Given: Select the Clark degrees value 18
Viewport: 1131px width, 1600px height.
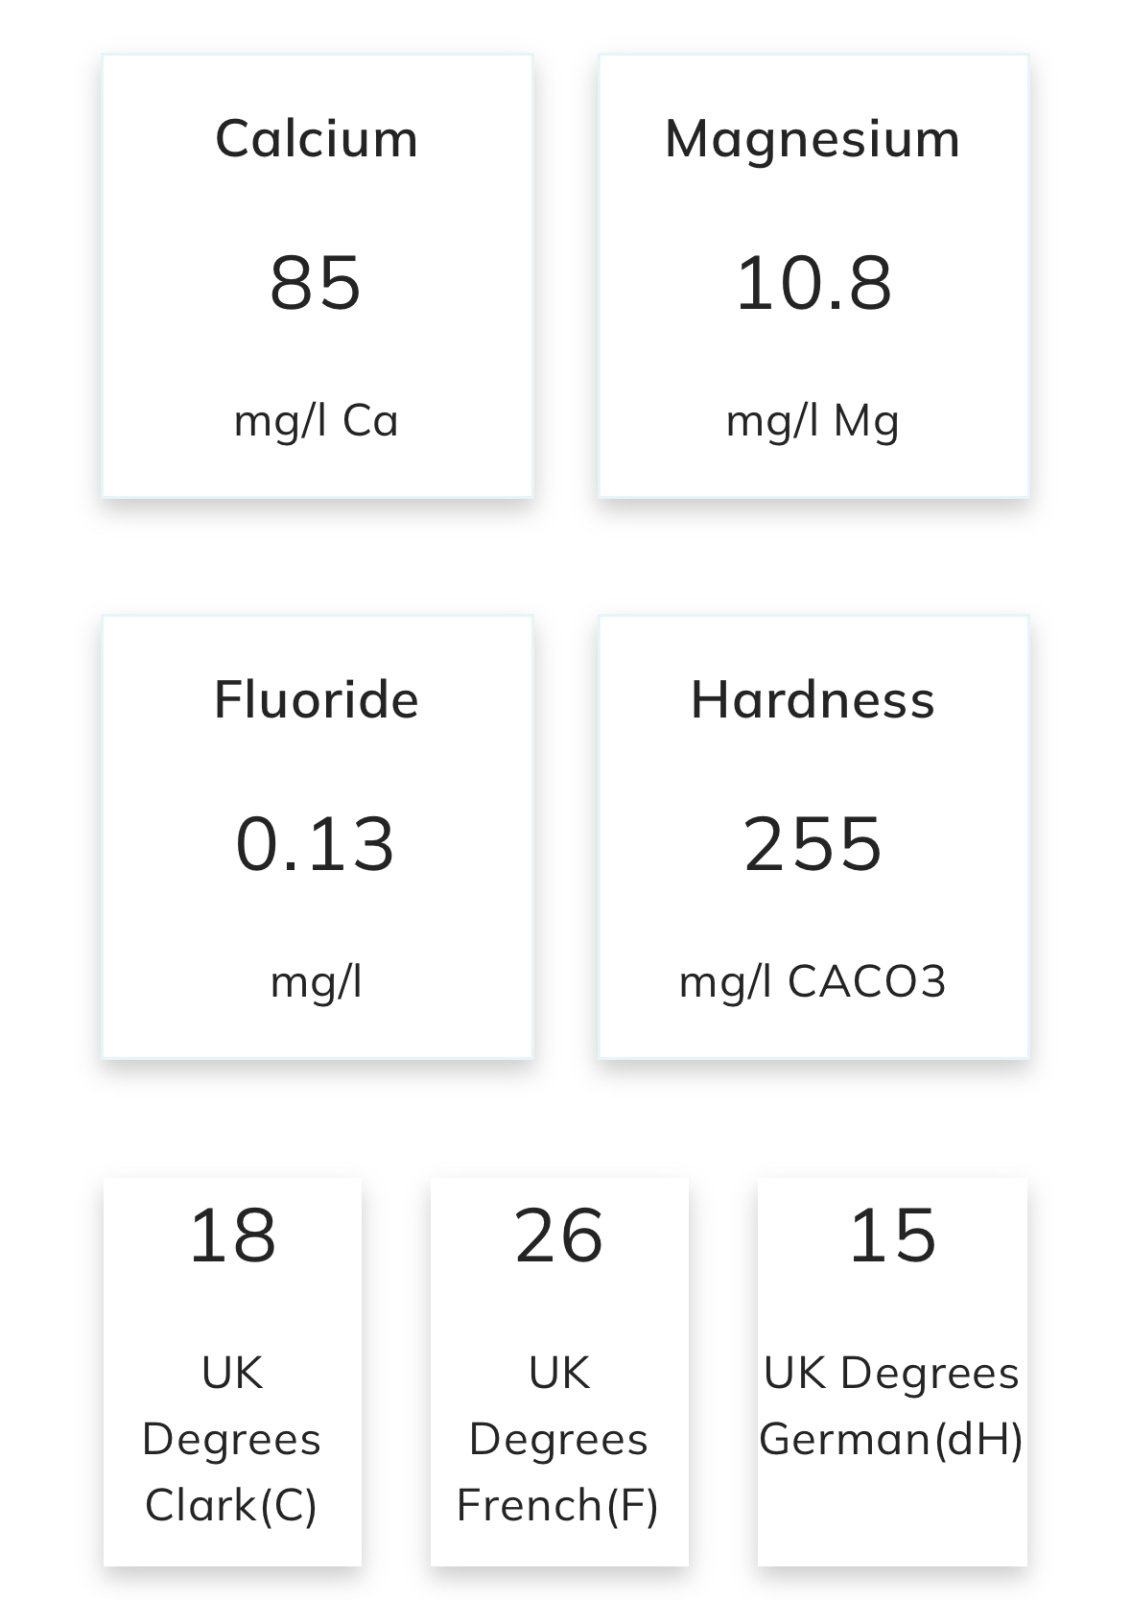Looking at the screenshot, I should (x=232, y=1235).
